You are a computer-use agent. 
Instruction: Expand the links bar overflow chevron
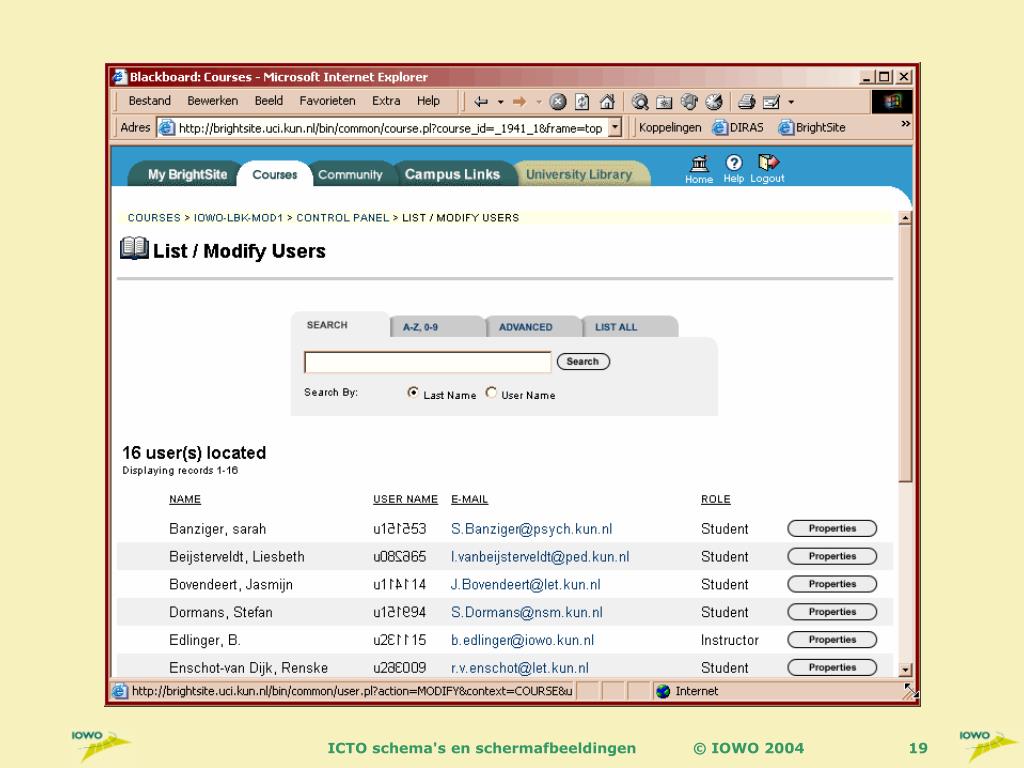(905, 124)
